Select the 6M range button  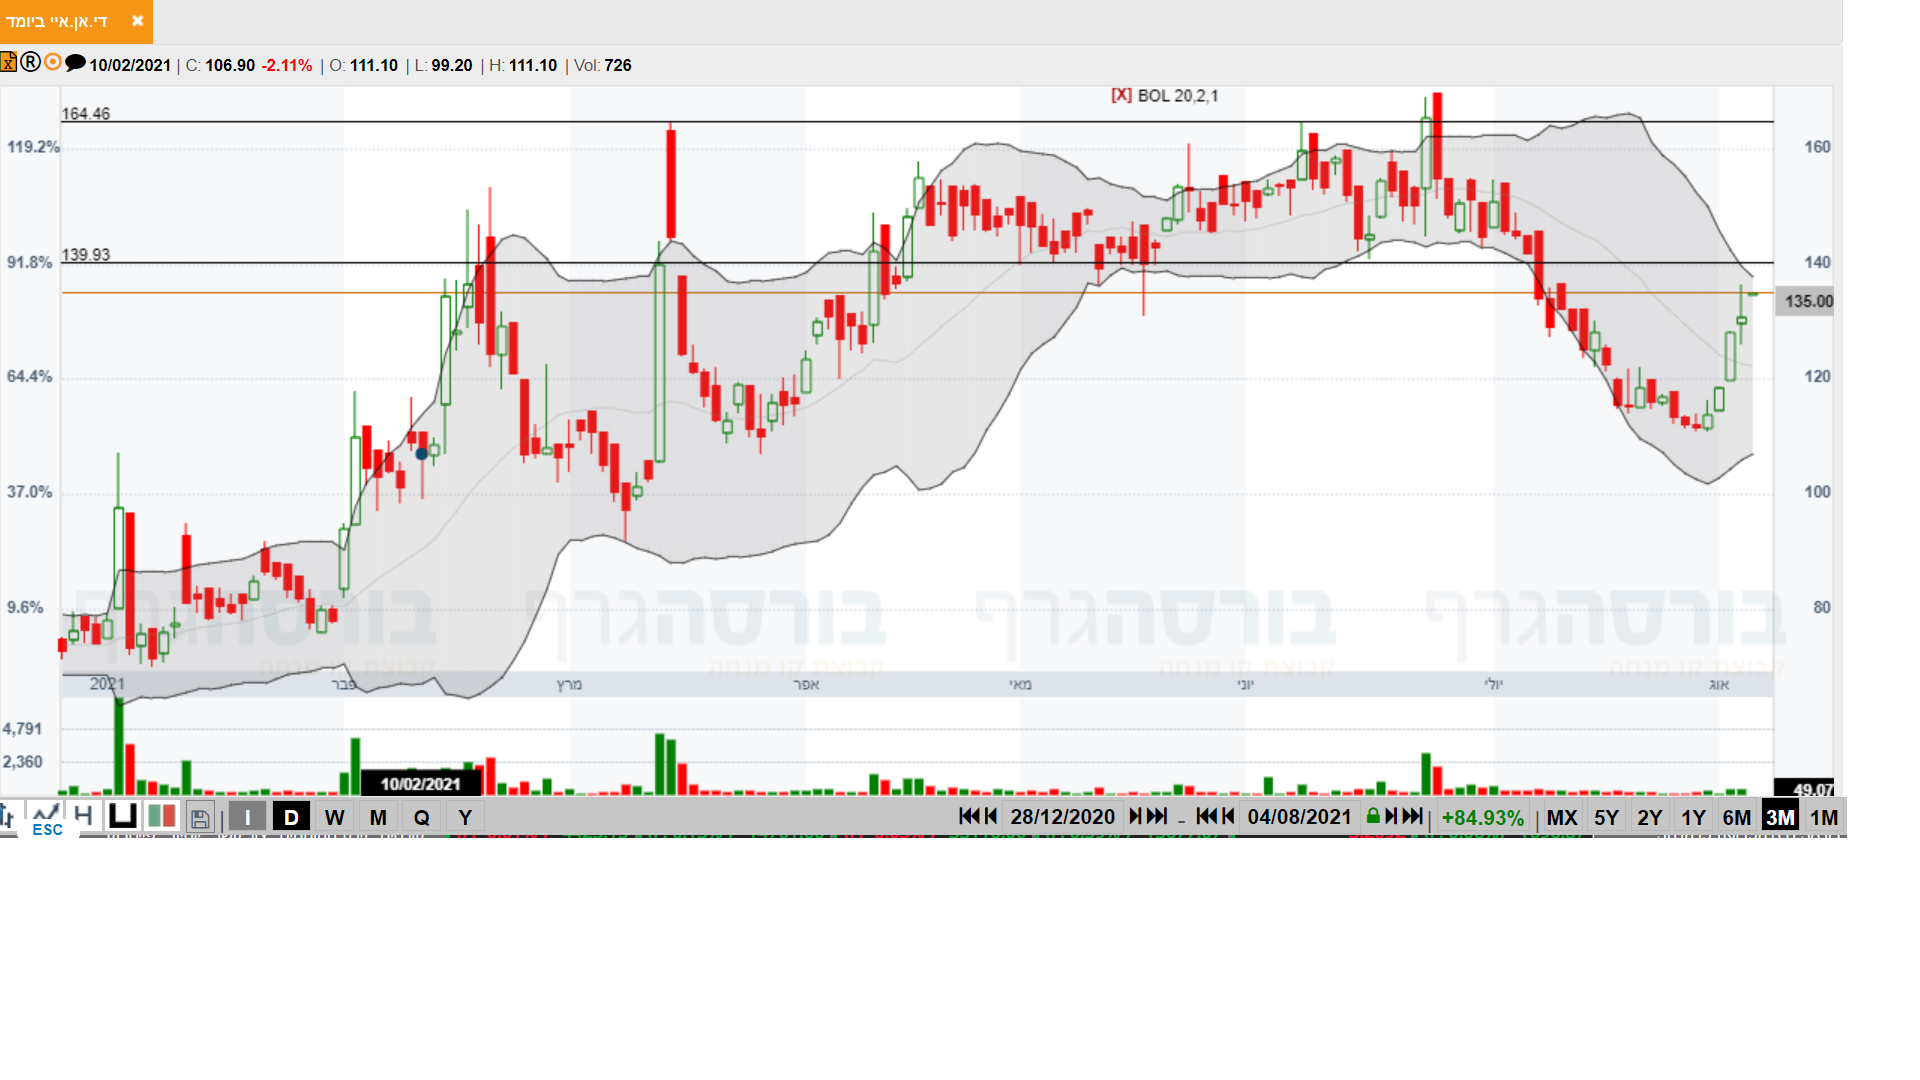[1736, 817]
